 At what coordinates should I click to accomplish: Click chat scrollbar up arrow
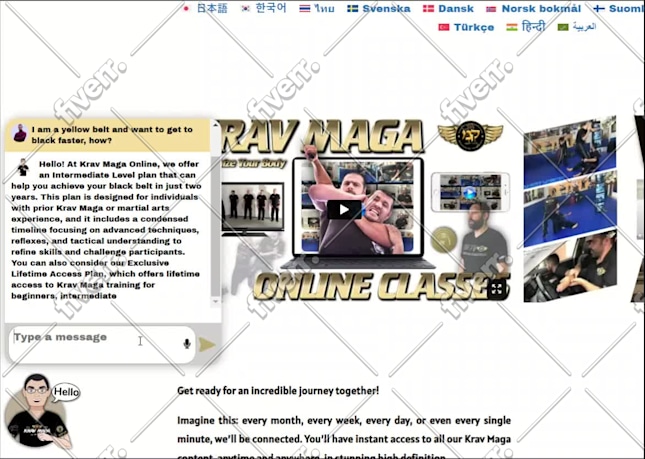coord(216,124)
